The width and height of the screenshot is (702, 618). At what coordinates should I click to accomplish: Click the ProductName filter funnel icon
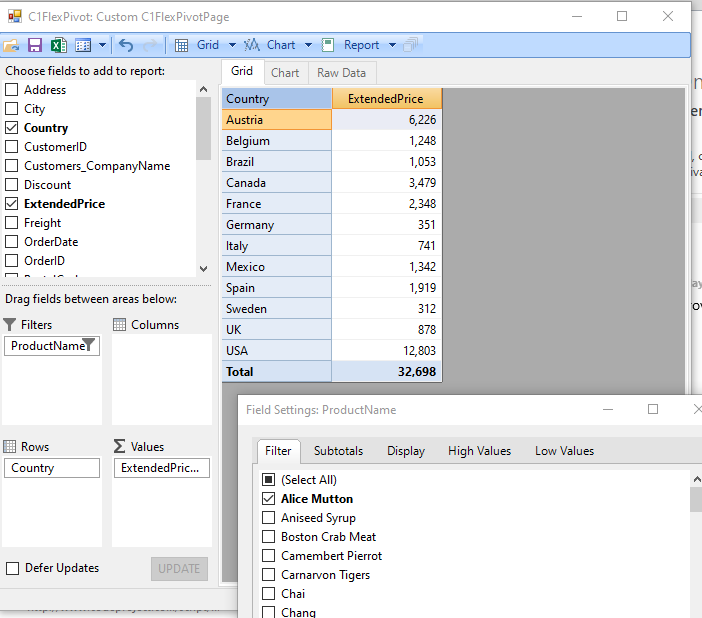tap(89, 345)
